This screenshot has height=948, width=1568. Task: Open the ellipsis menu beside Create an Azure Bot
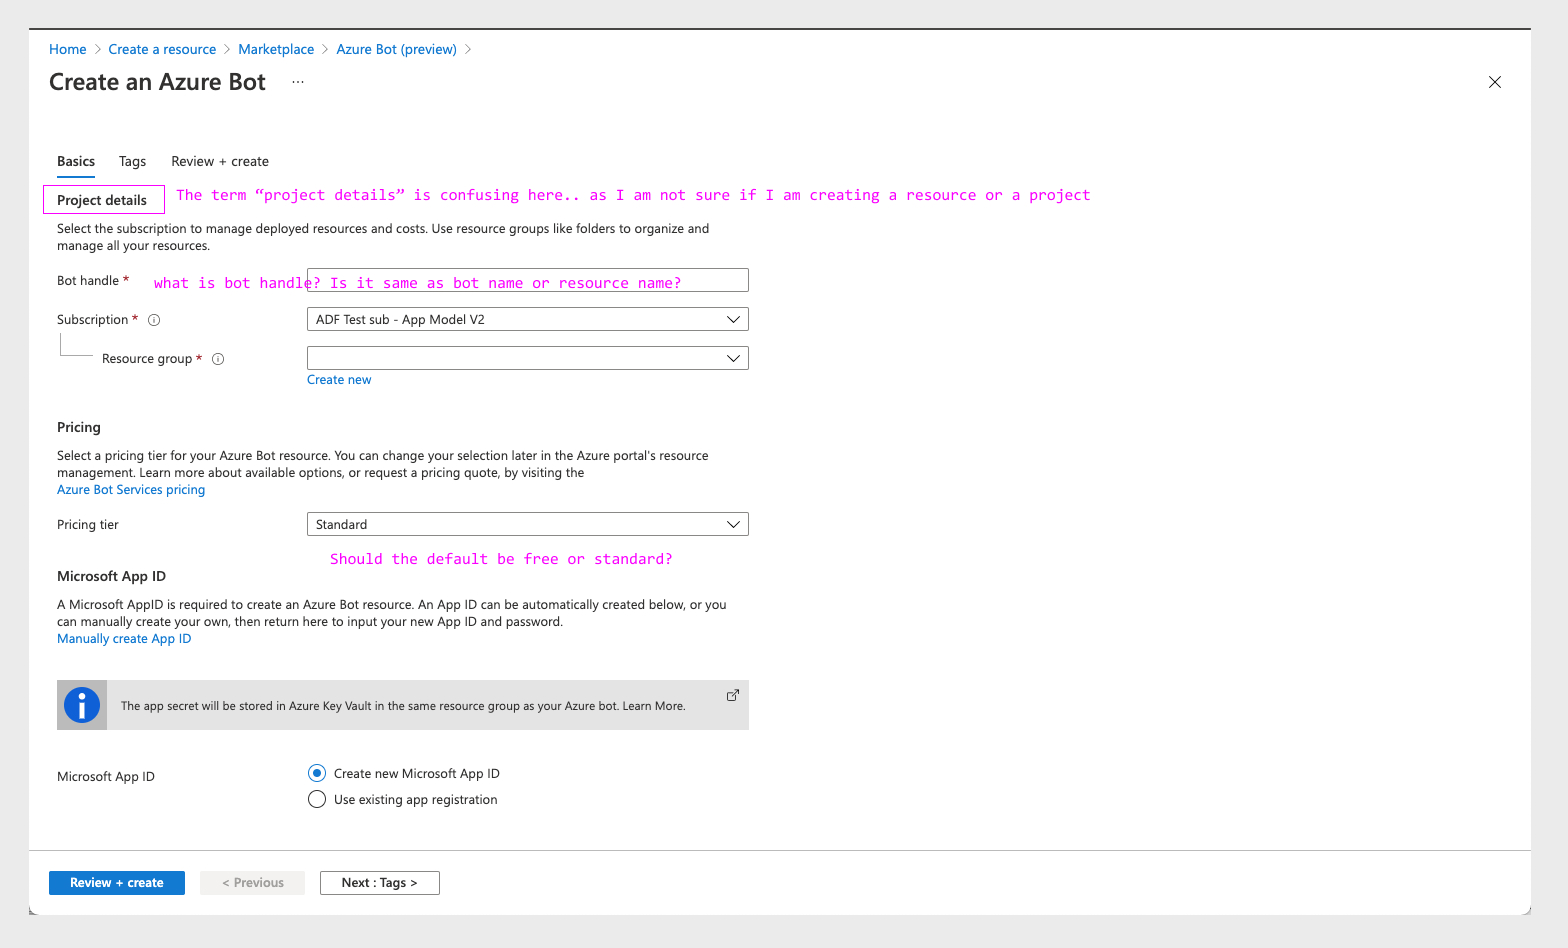pos(297,82)
